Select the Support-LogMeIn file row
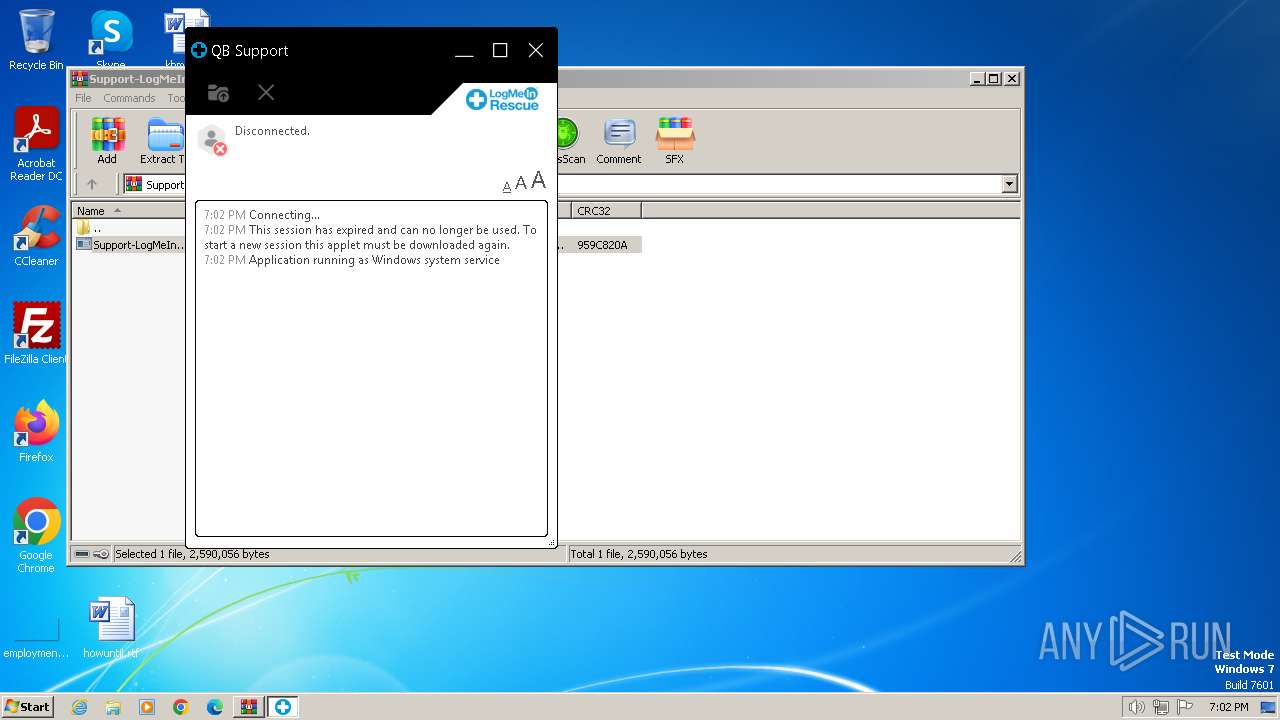This screenshot has height=720, width=1280. [130, 245]
